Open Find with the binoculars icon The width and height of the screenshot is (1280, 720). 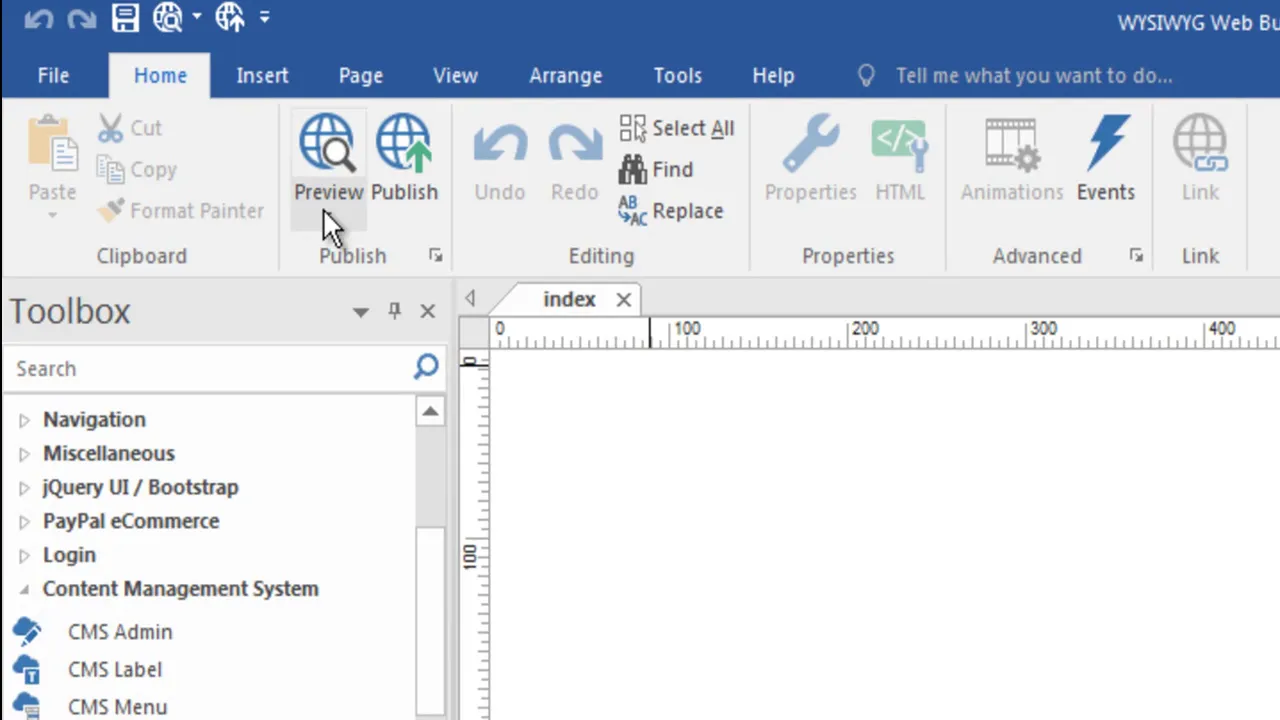656,170
